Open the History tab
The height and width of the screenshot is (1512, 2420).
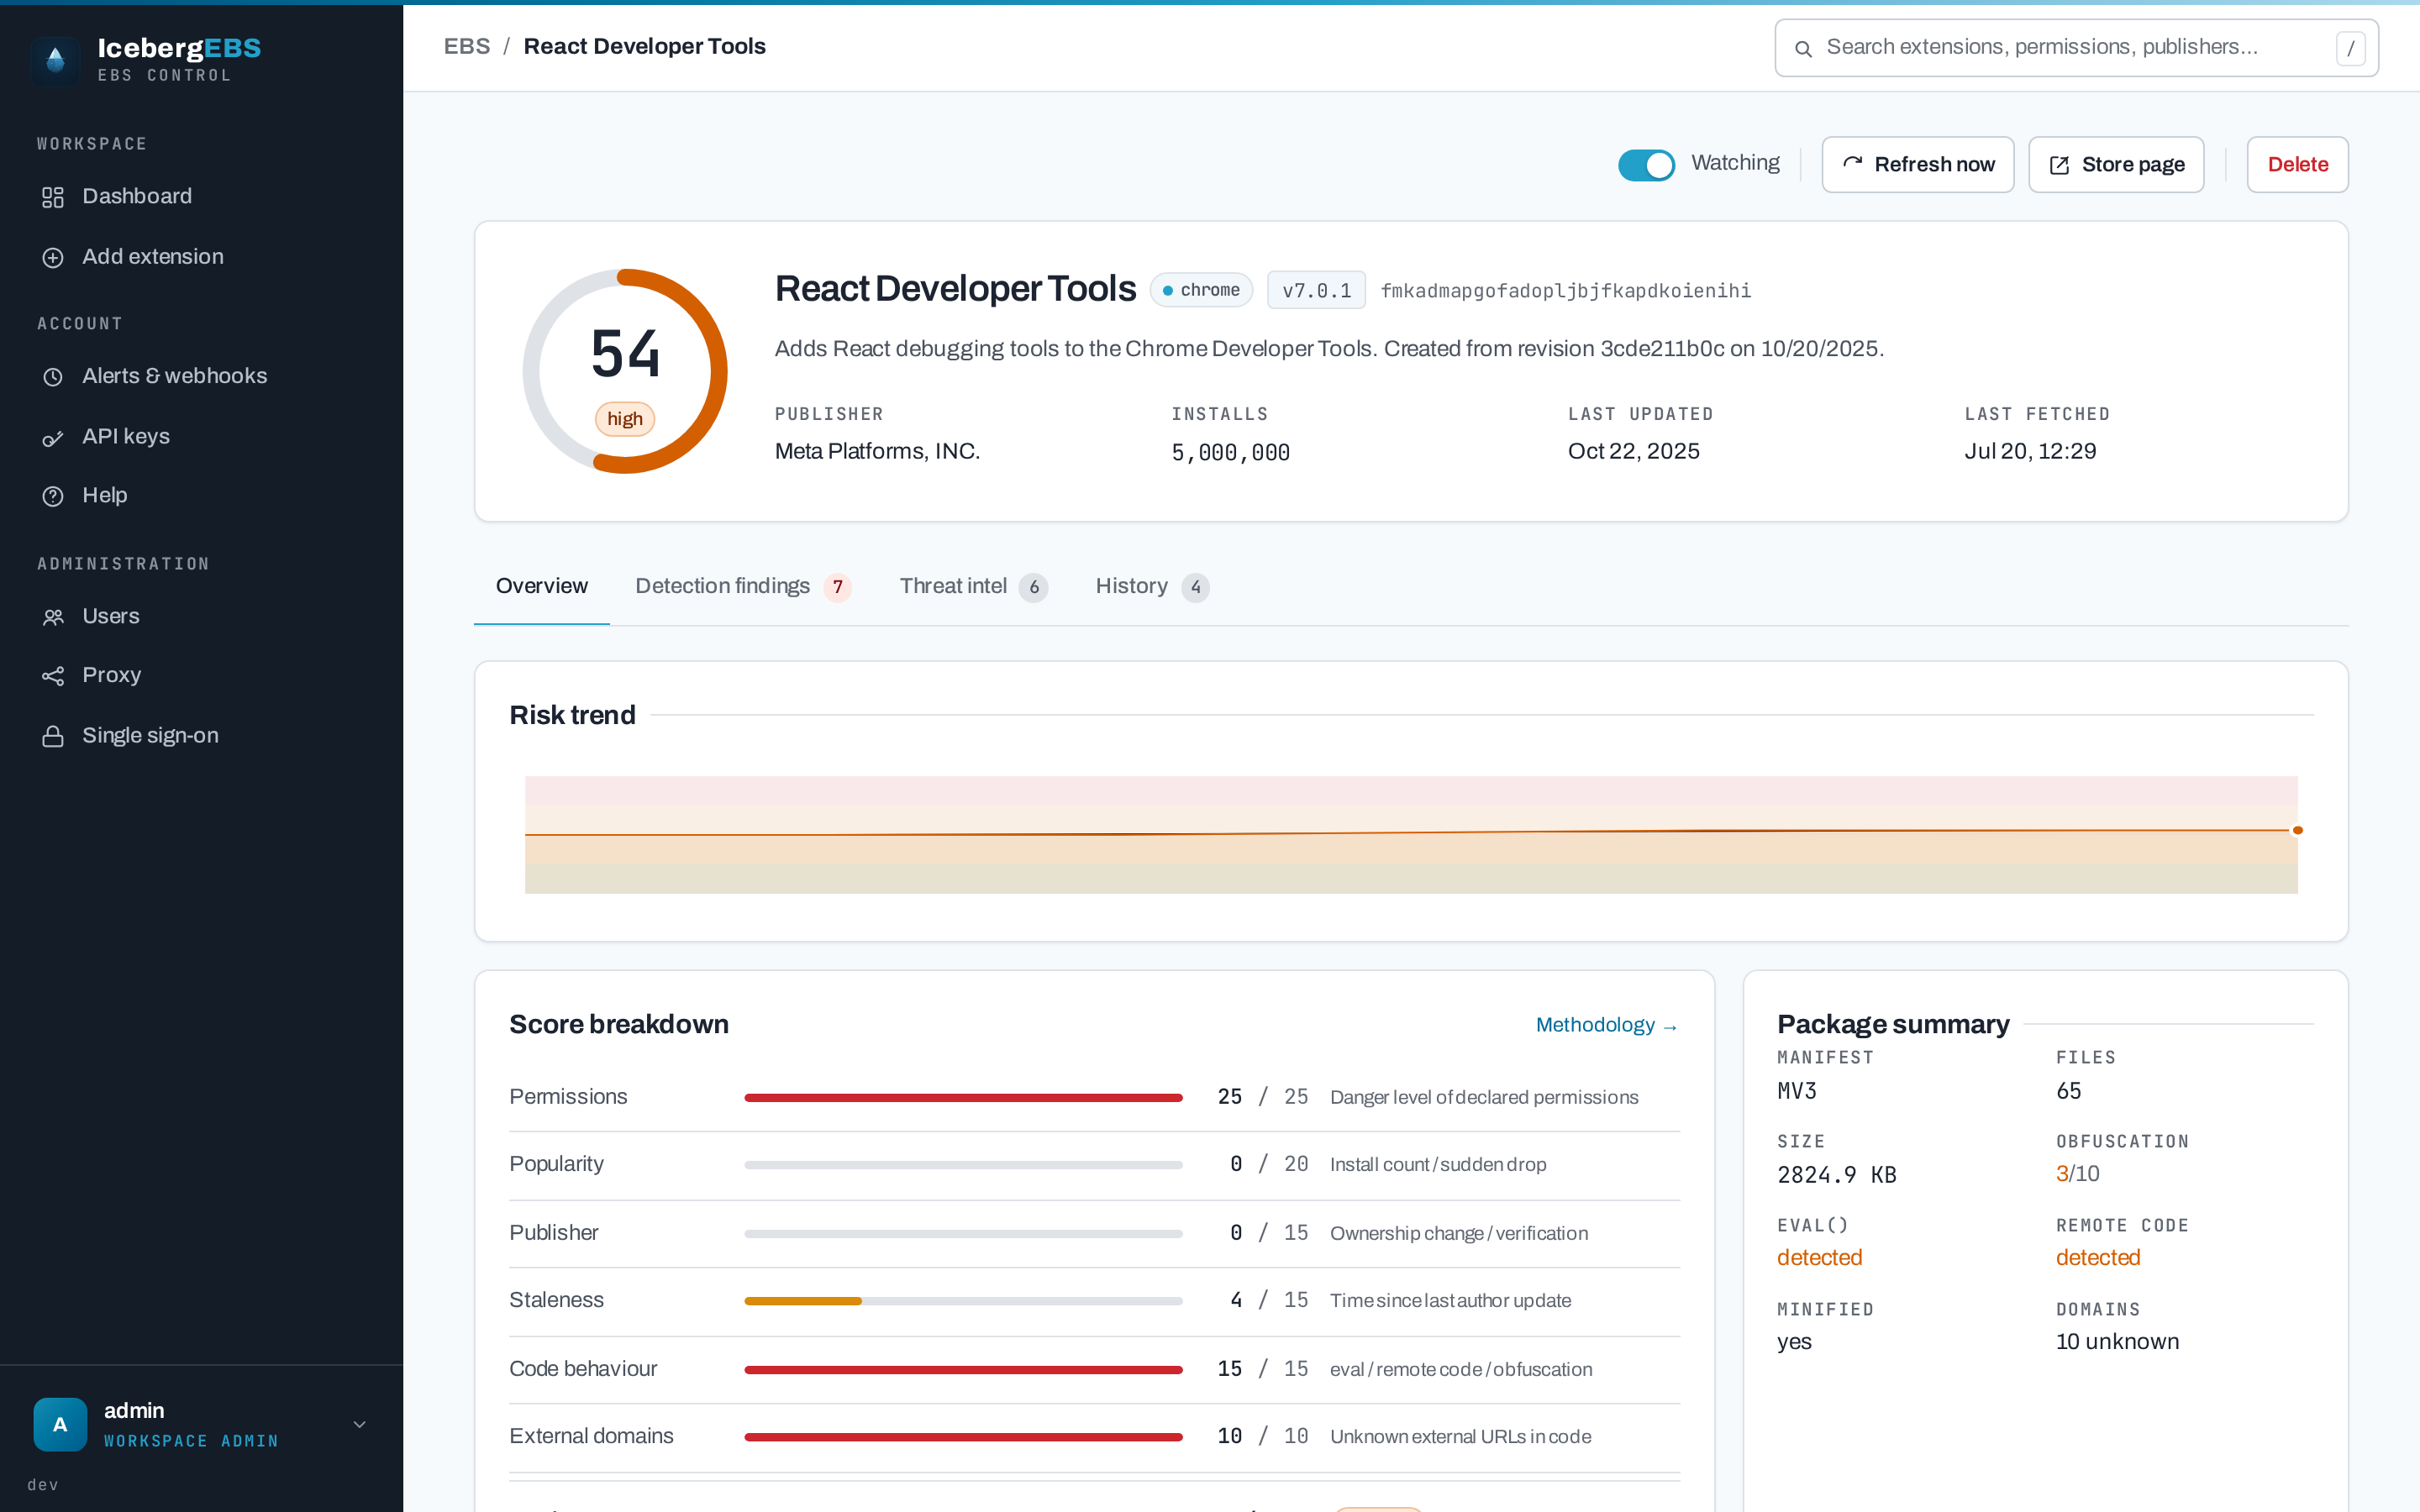[1151, 586]
